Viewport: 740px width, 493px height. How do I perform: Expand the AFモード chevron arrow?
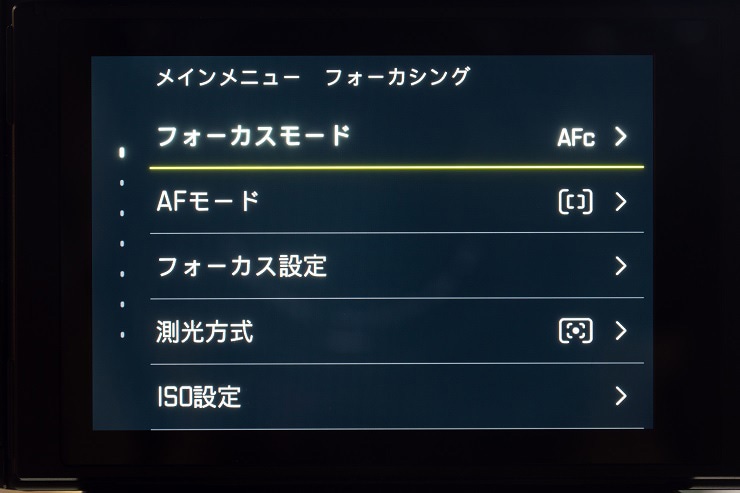coord(621,202)
